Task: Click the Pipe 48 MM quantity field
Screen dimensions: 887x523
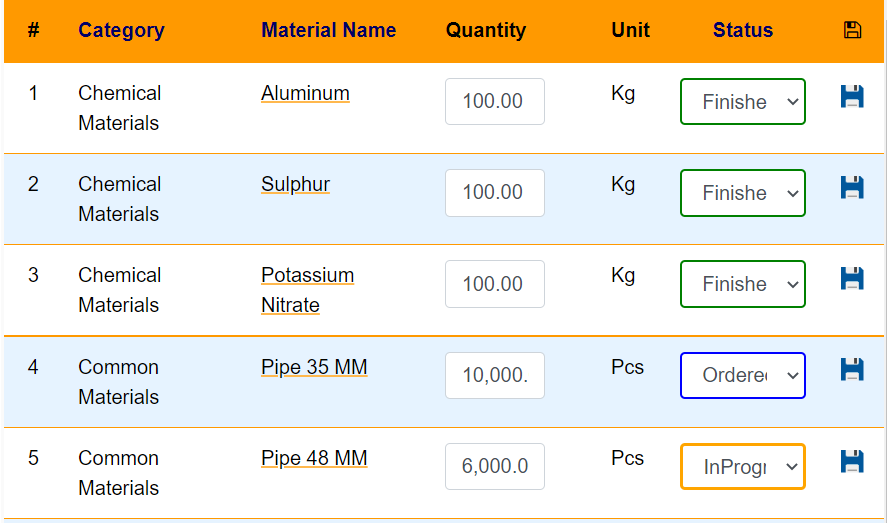Action: 495,466
